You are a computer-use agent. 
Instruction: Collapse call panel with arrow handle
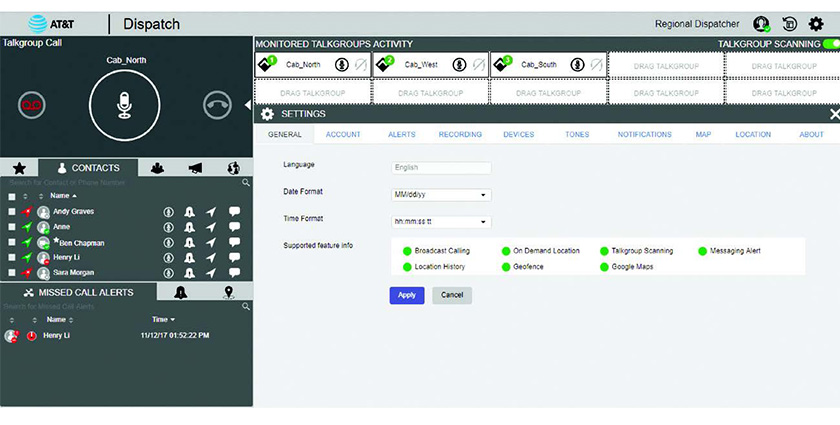point(248,105)
